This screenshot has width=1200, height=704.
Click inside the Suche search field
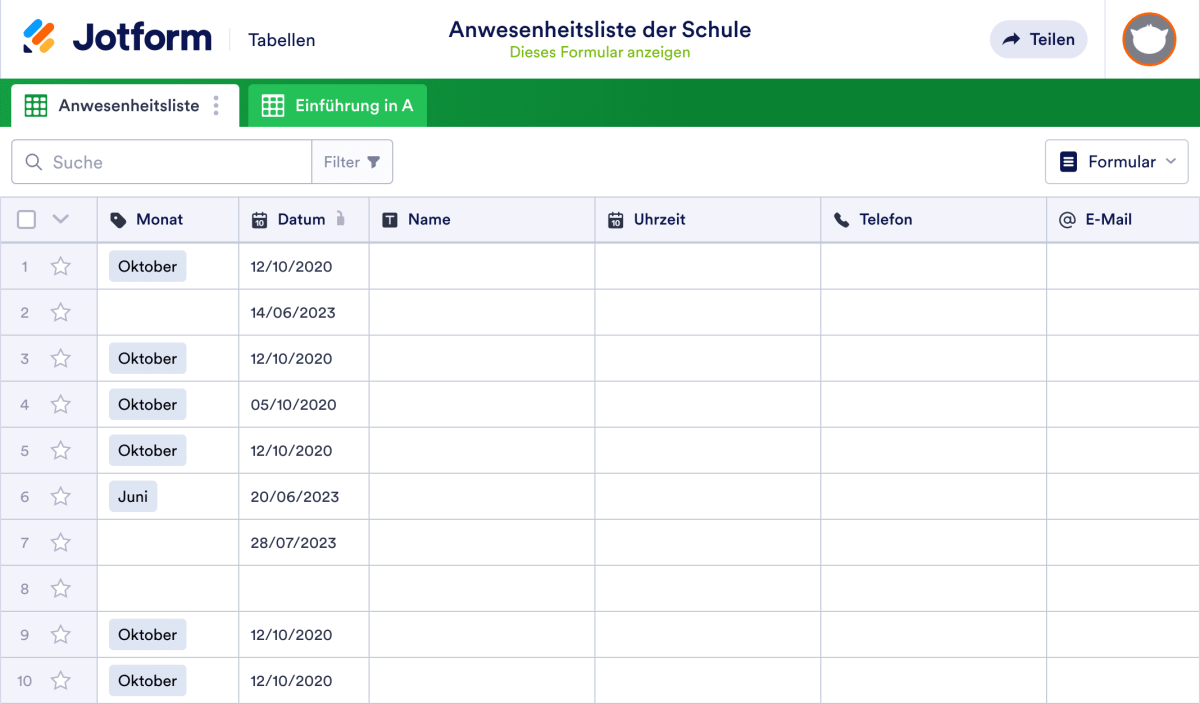point(160,161)
